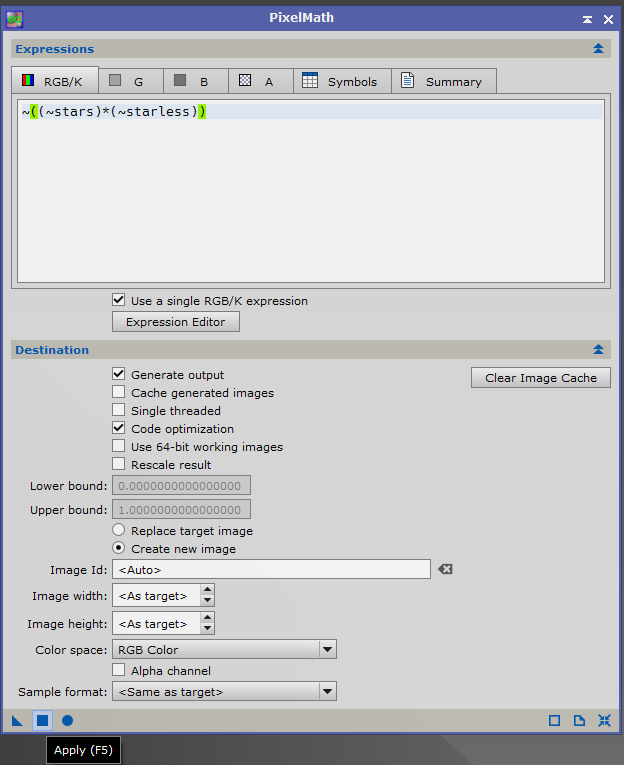The width and height of the screenshot is (624, 765).
Task: Click the Upper bound field
Action: click(x=181, y=509)
